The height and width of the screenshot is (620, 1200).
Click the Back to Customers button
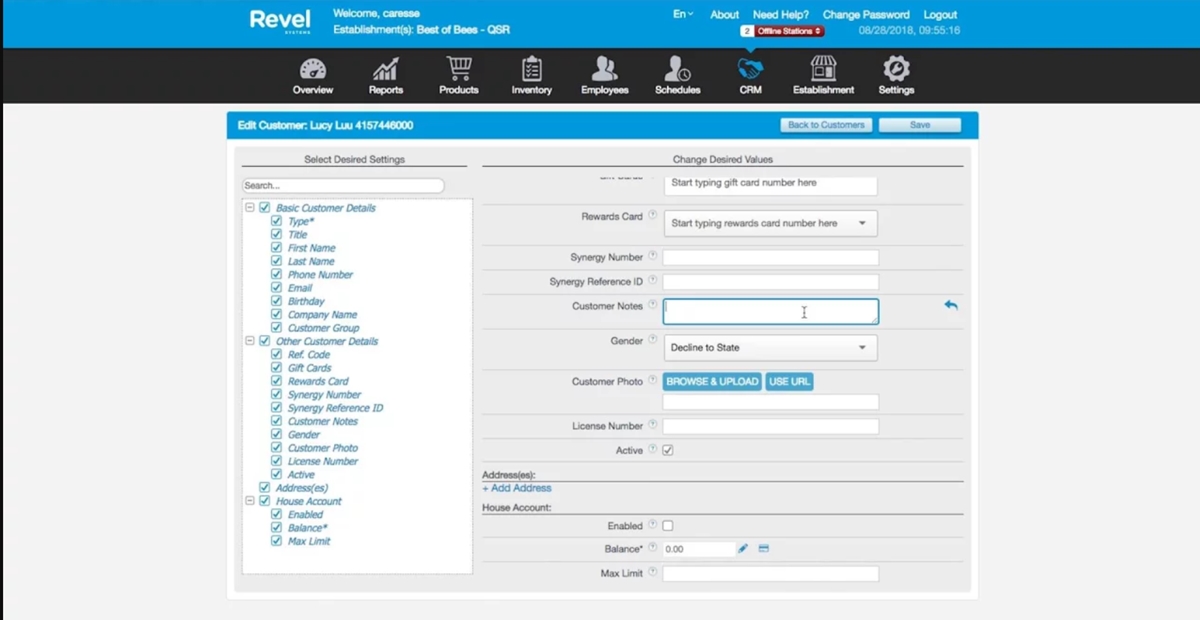click(826, 125)
